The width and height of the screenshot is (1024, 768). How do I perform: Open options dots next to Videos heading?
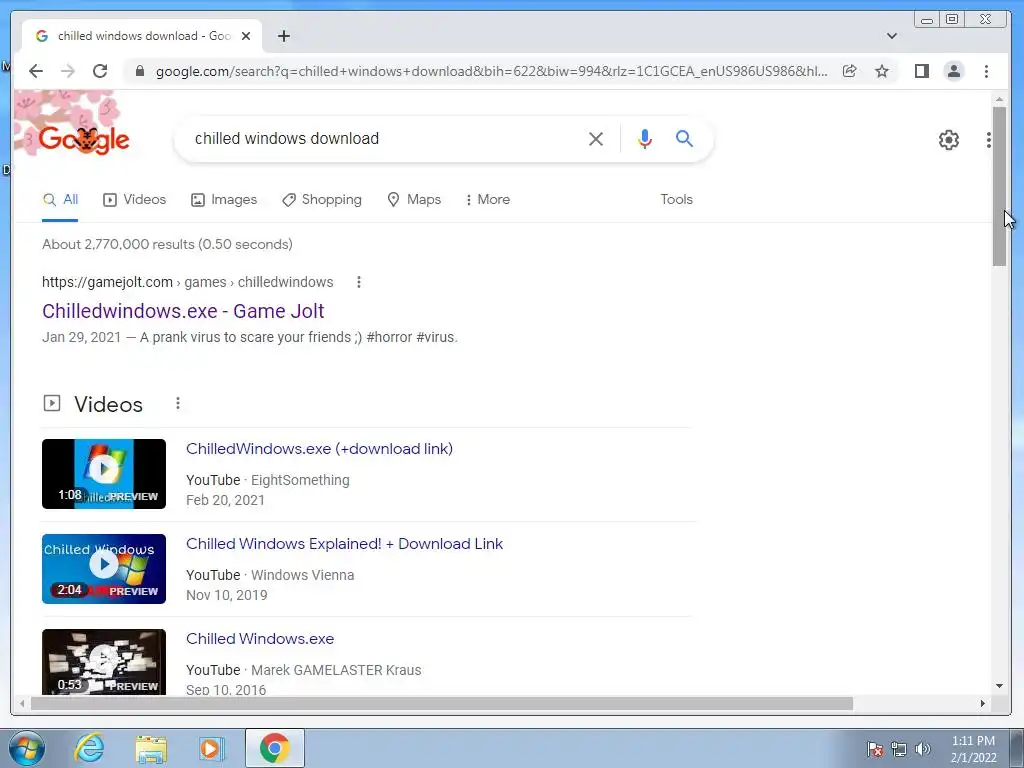(178, 404)
